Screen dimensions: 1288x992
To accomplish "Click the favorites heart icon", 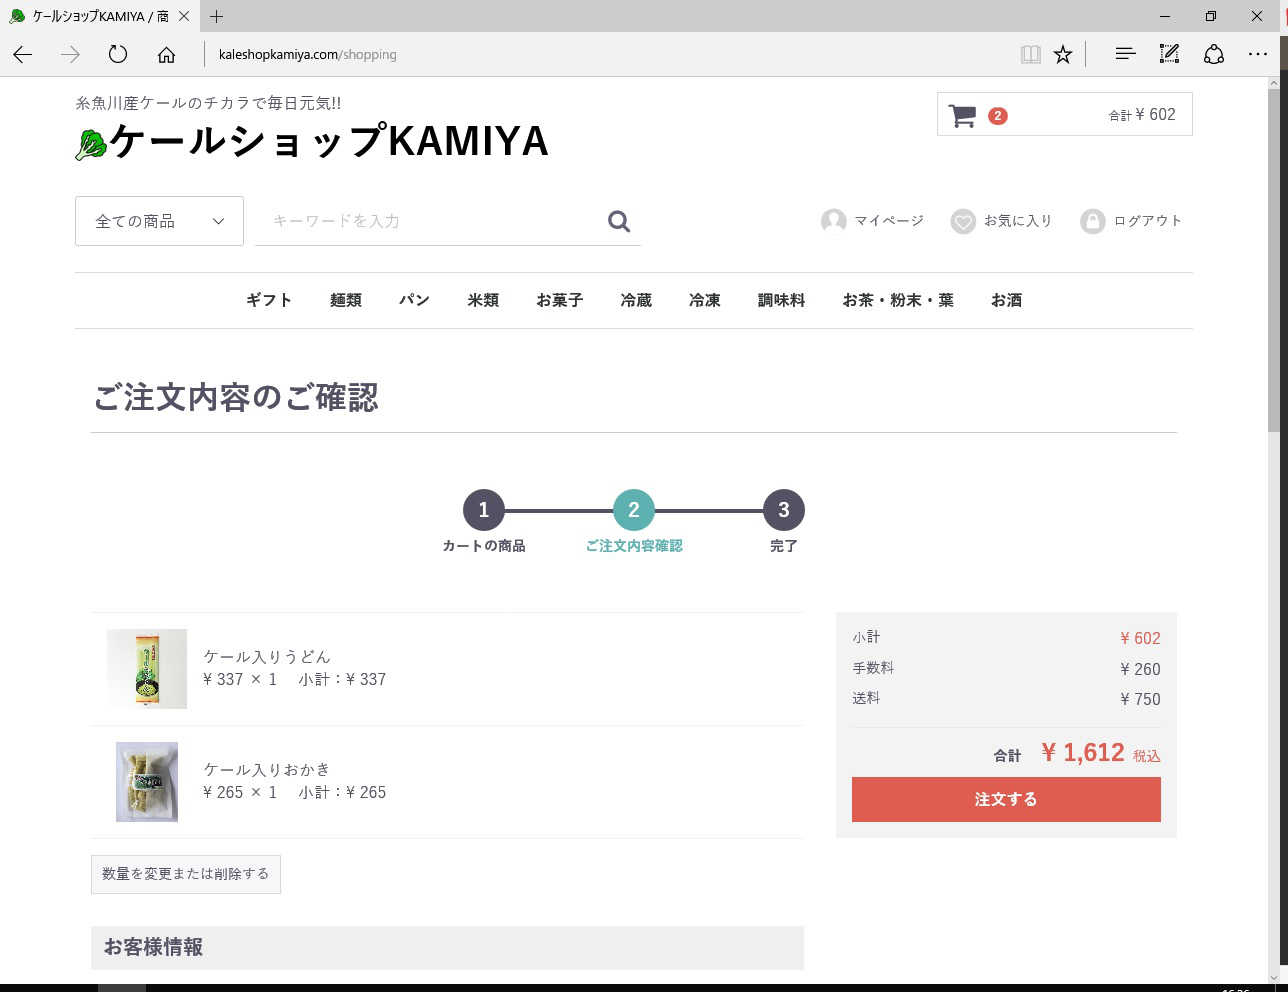I will pyautogui.click(x=962, y=221).
